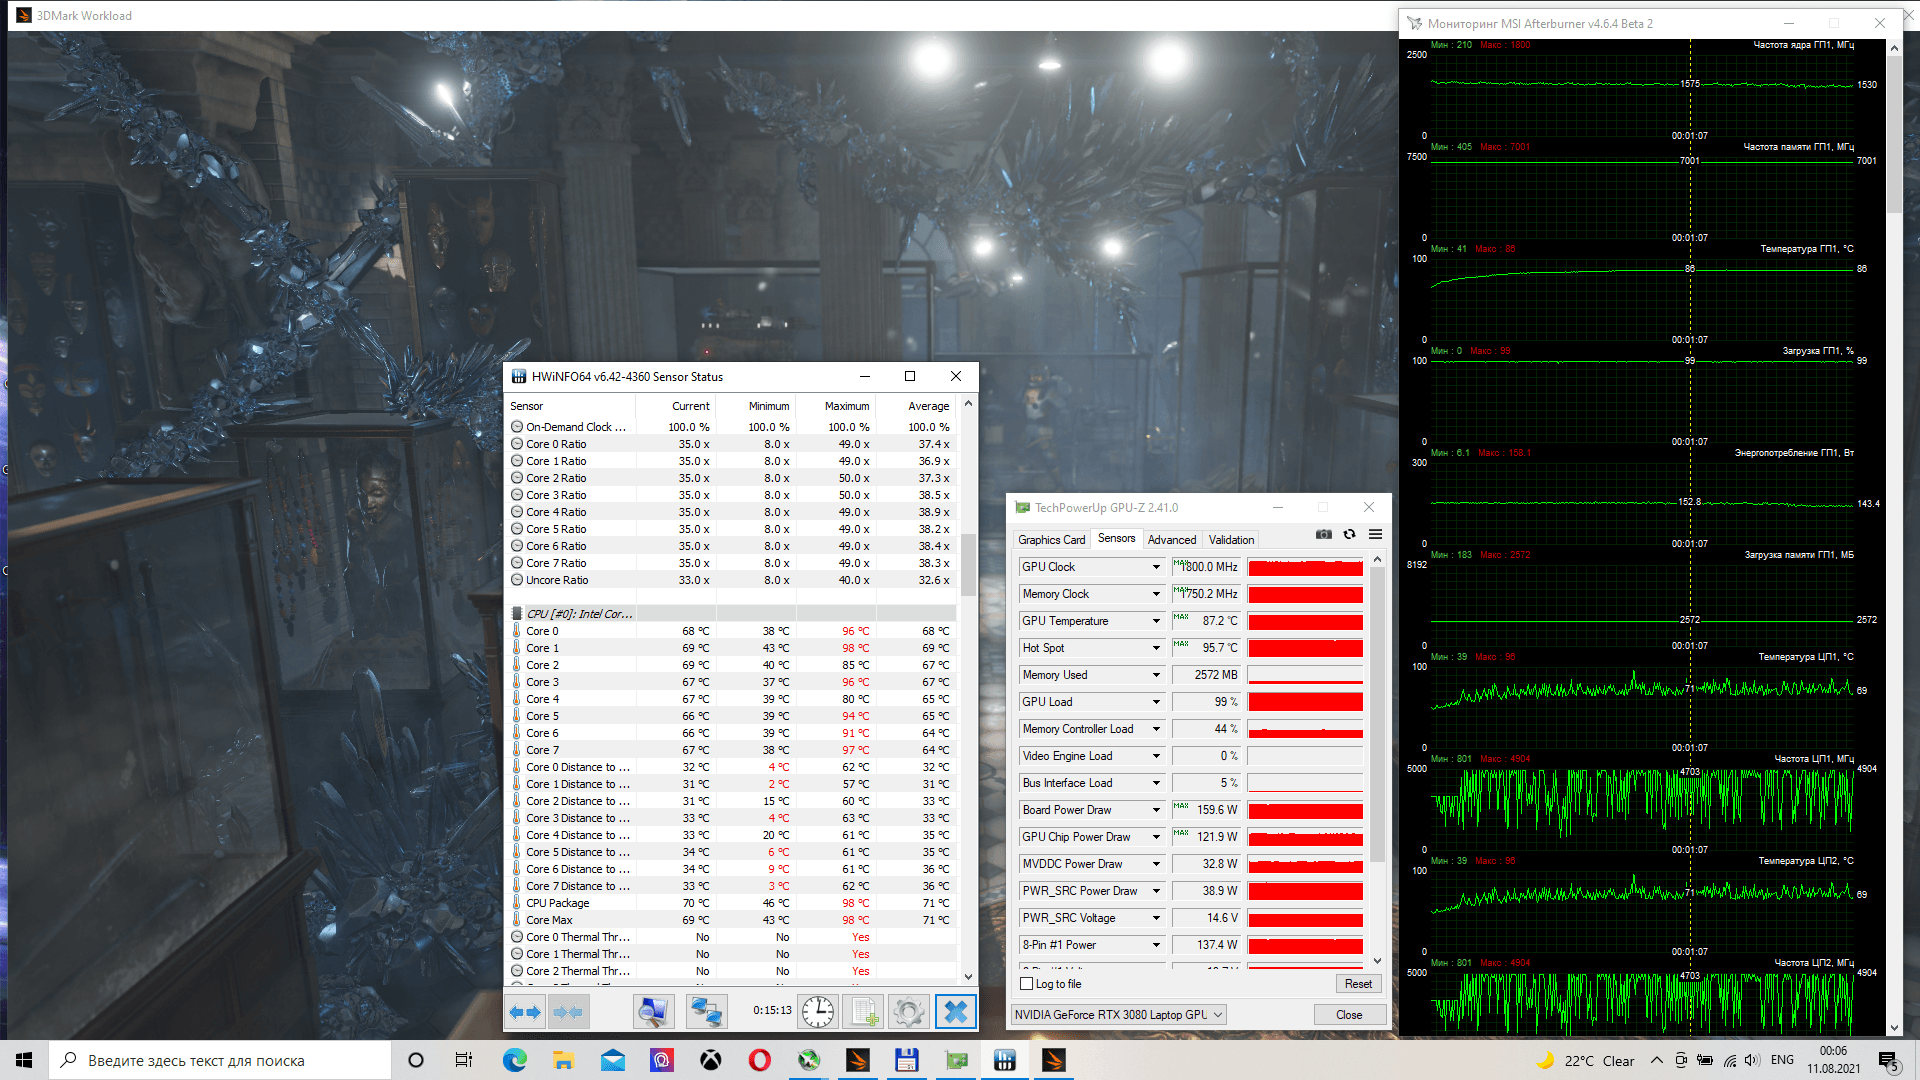The image size is (1920, 1080).
Task: Open GPU-Z hamburger menu icon
Action: click(x=1375, y=535)
